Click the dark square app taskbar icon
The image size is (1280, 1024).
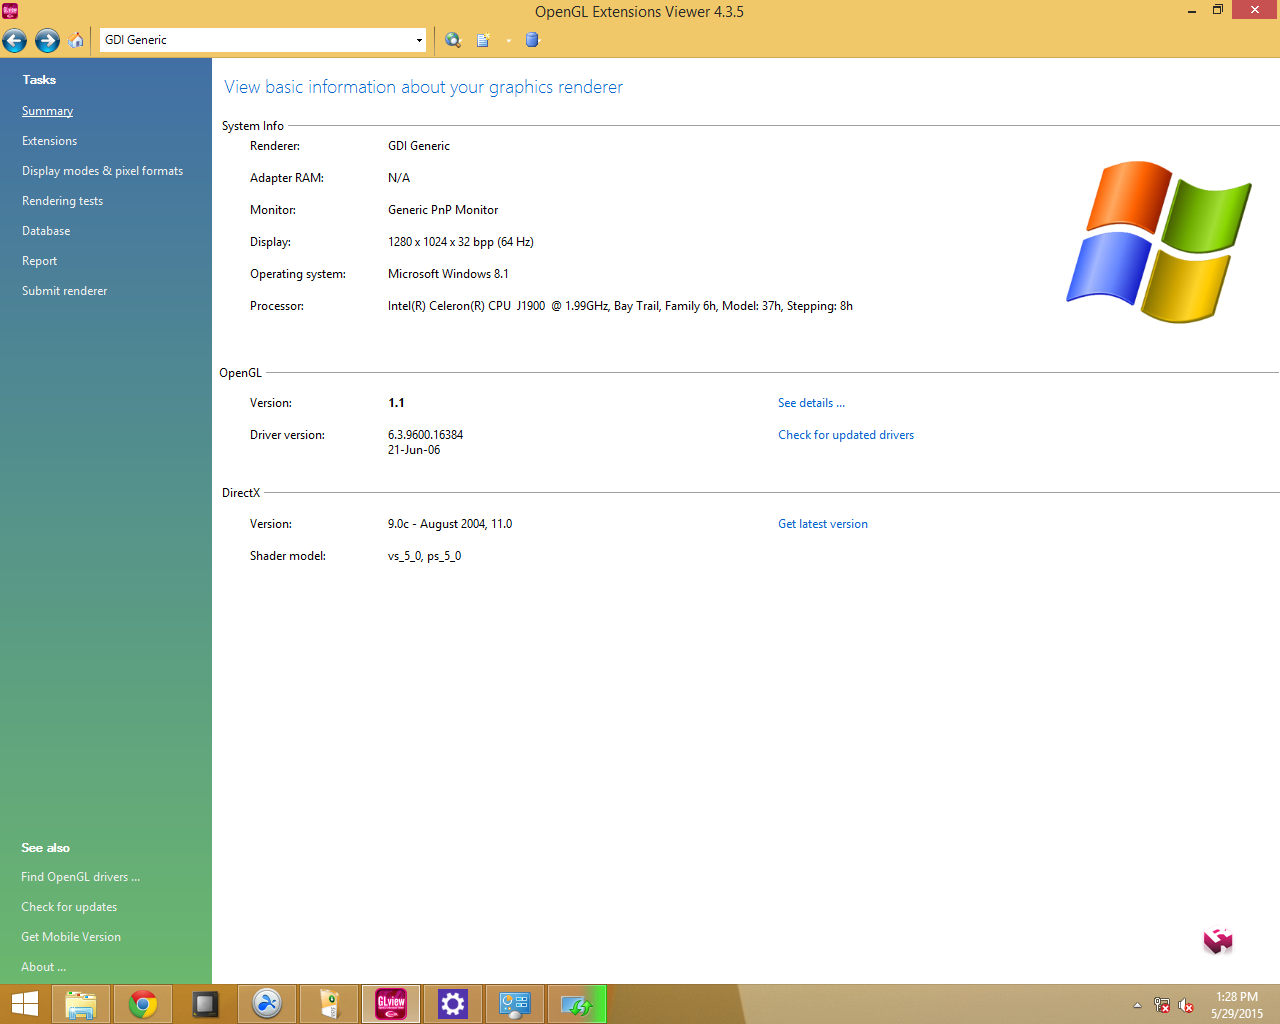[205, 1004]
